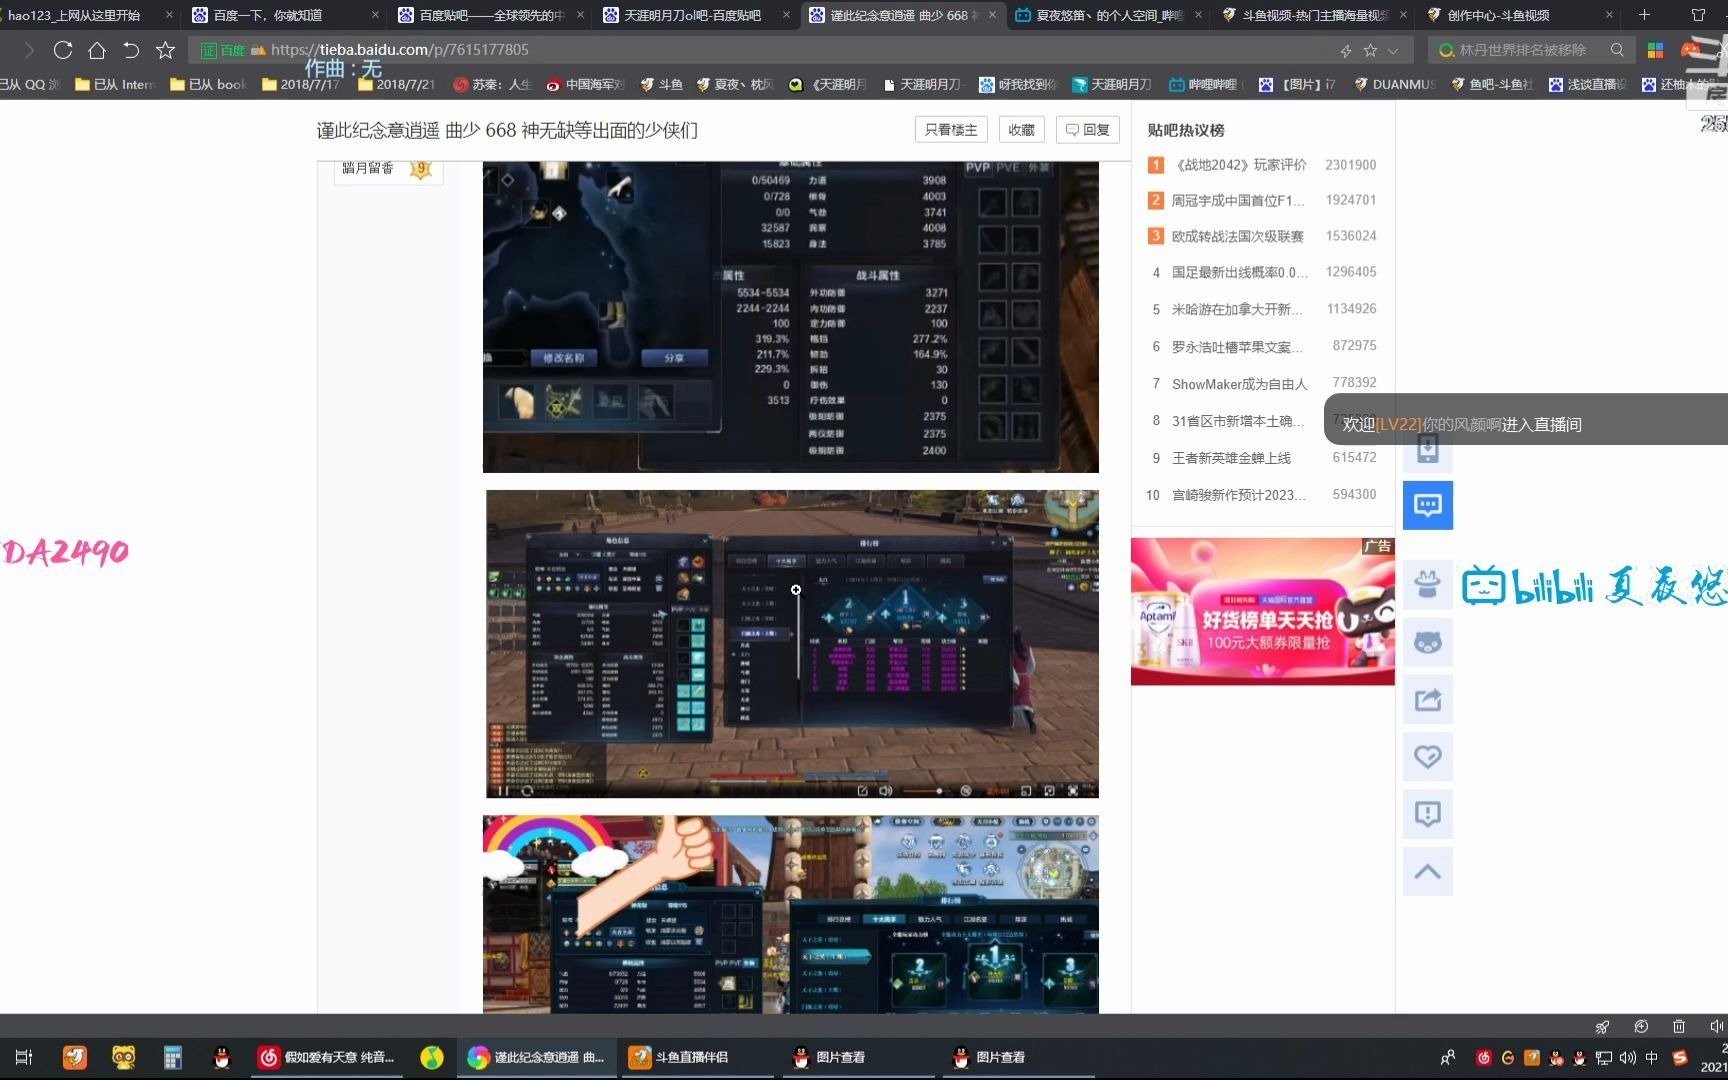Open hot topic 《战地2042》玩家评价
Image resolution: width=1728 pixels, height=1080 pixels.
point(1240,165)
